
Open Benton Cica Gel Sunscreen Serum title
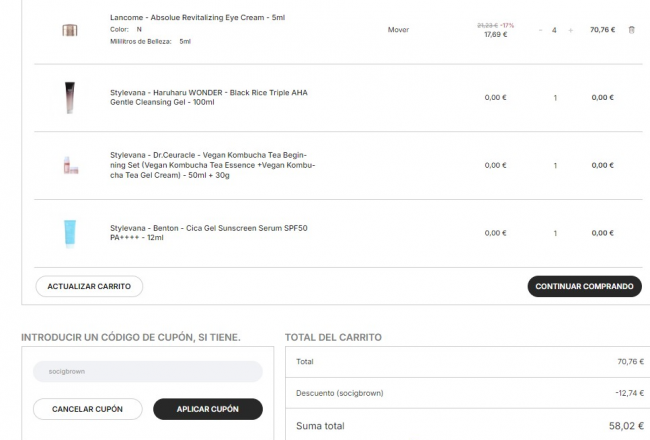[x=209, y=233]
